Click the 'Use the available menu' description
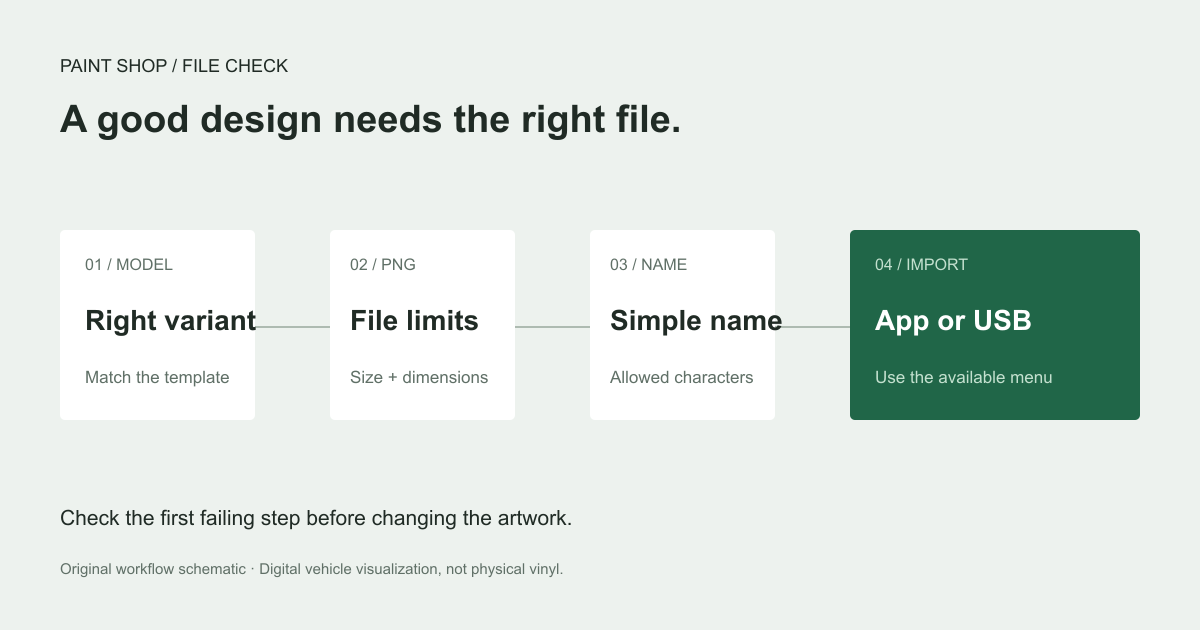 click(x=964, y=378)
